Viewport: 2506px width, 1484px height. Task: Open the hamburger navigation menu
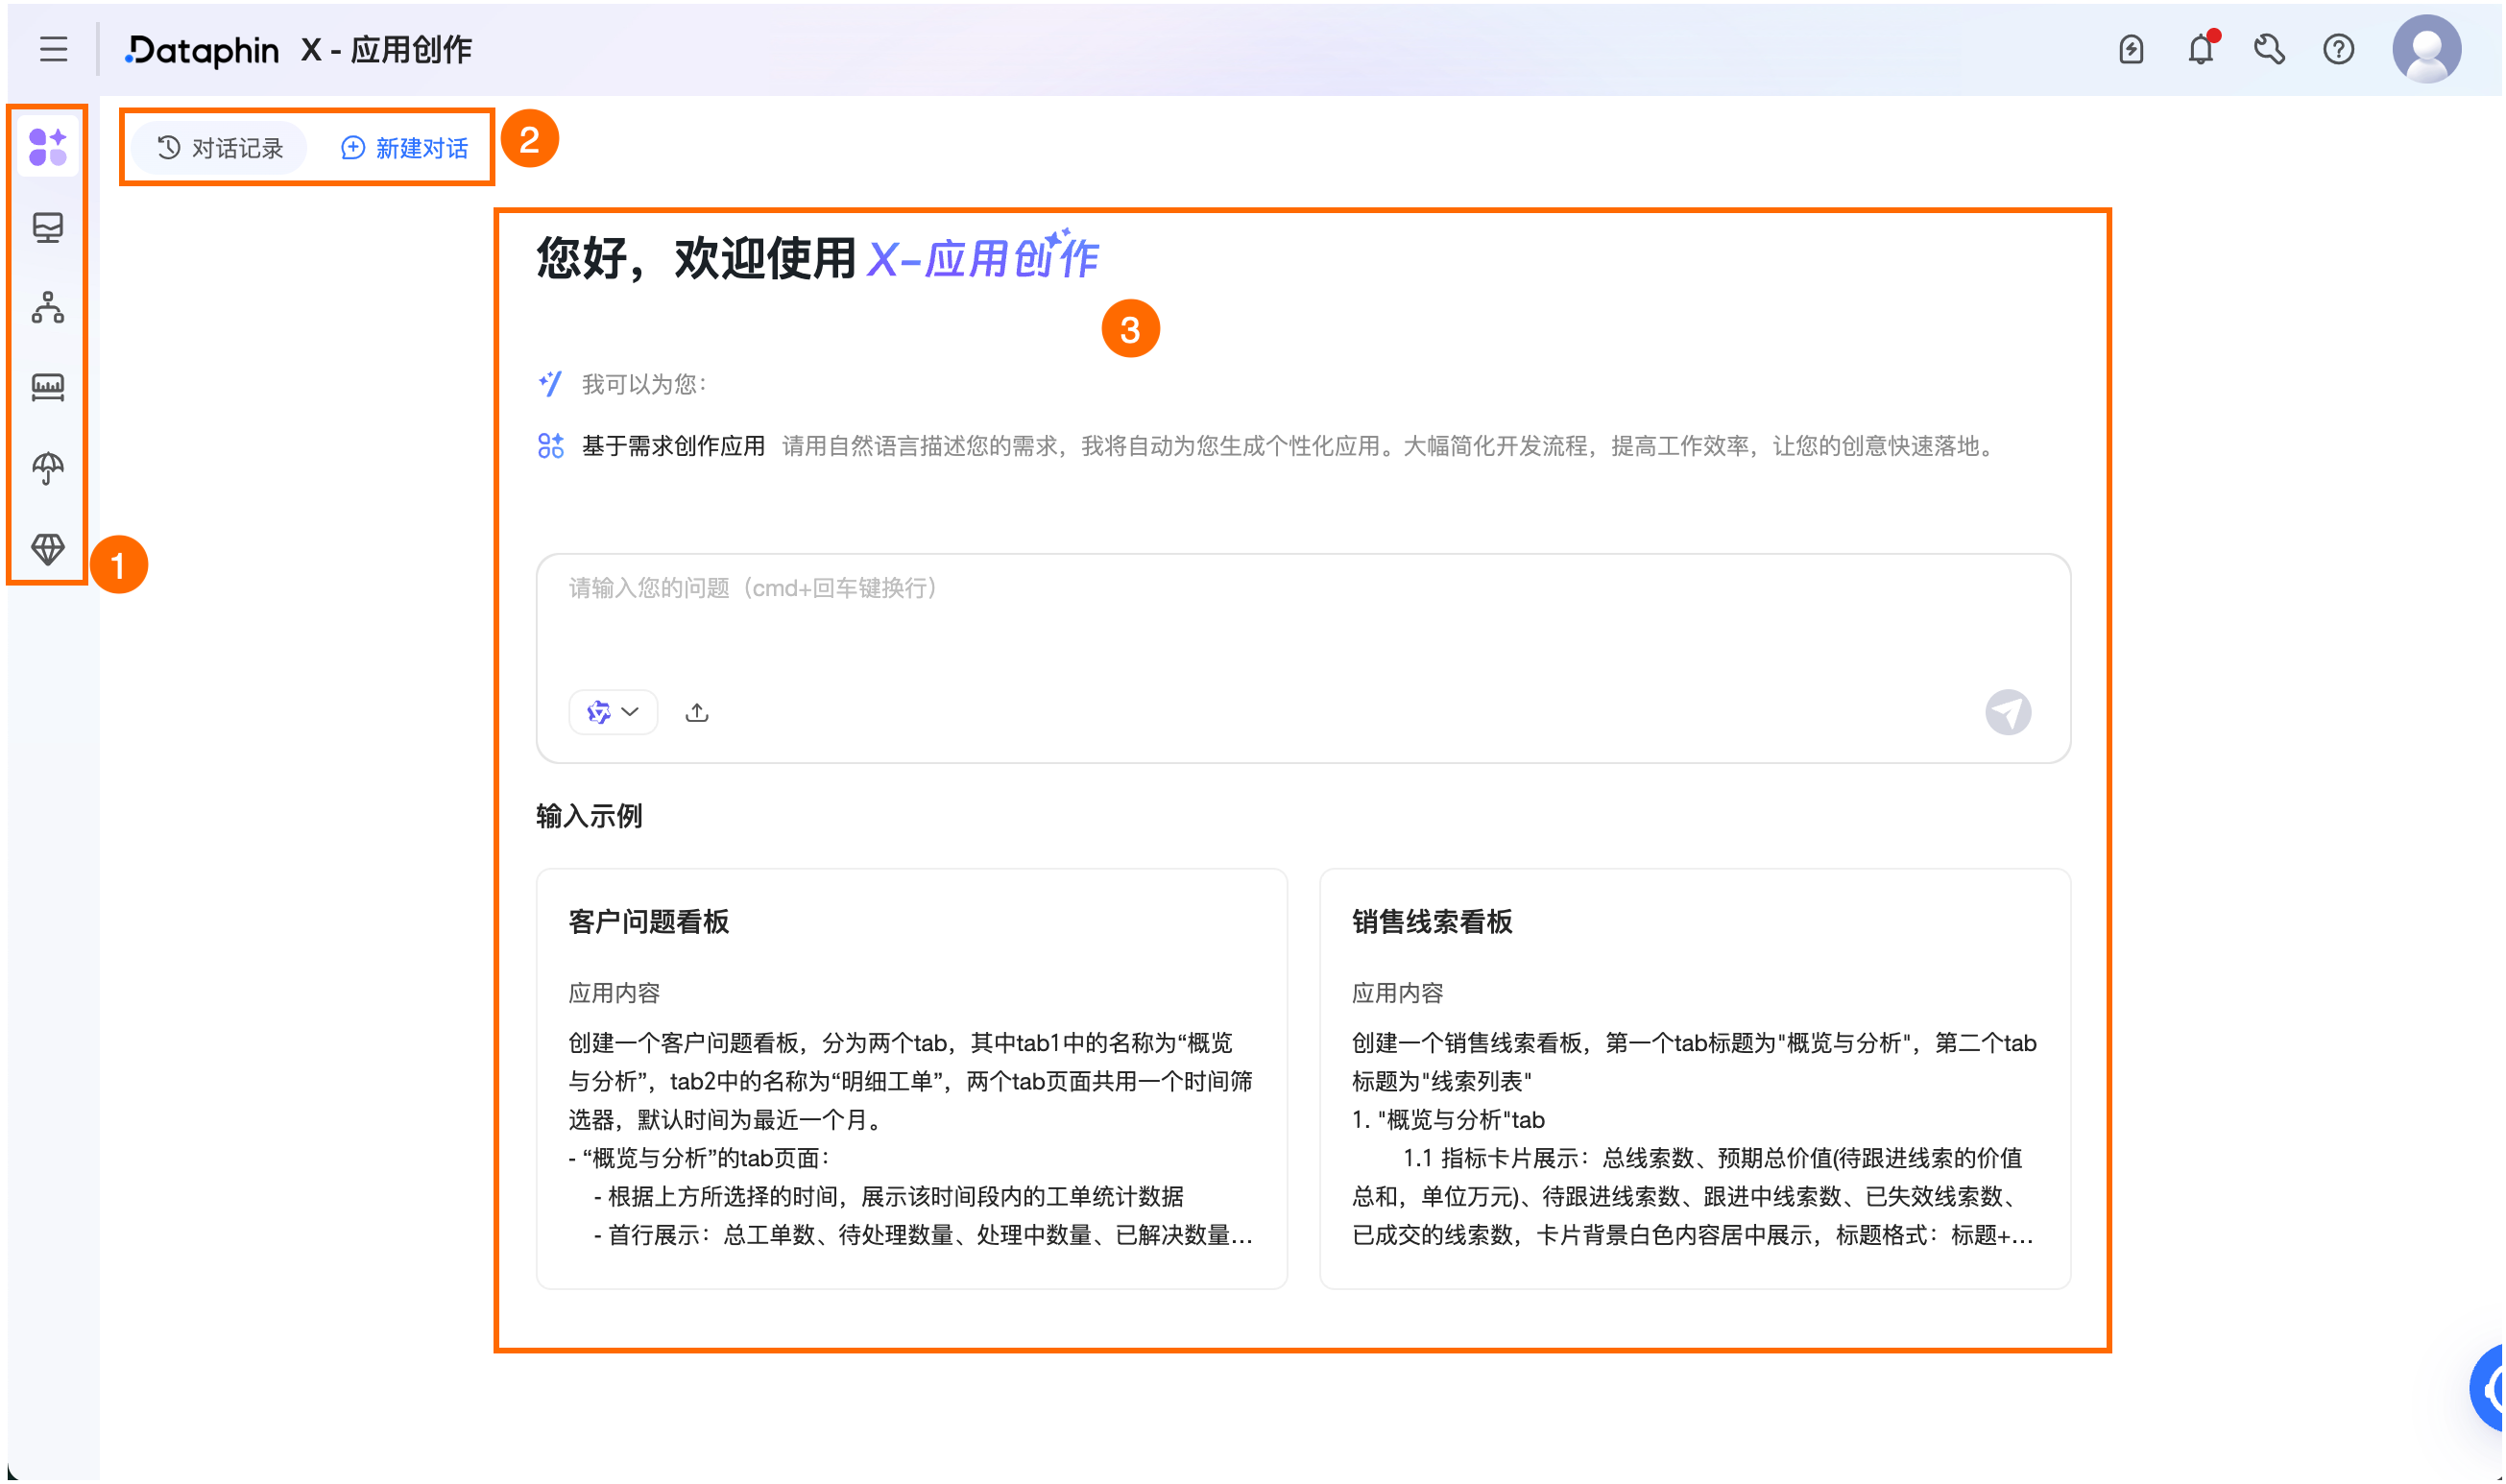(x=53, y=49)
